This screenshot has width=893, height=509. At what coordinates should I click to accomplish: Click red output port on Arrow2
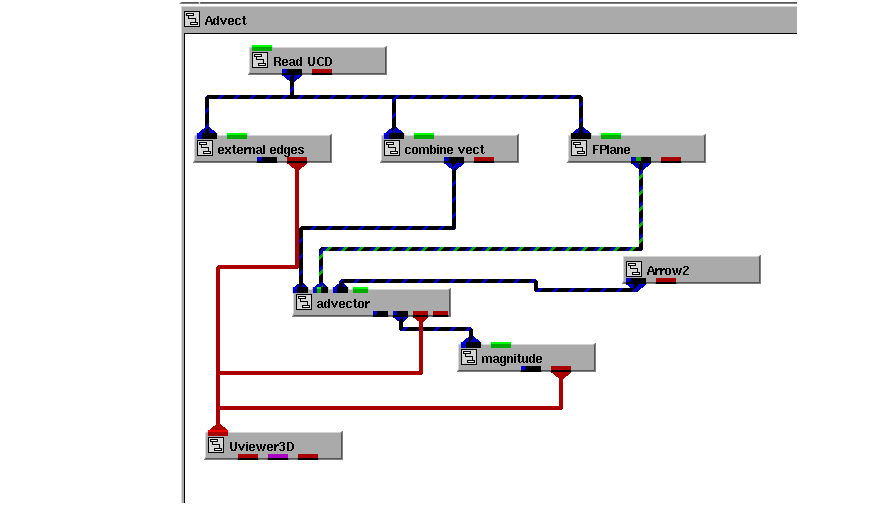point(666,281)
